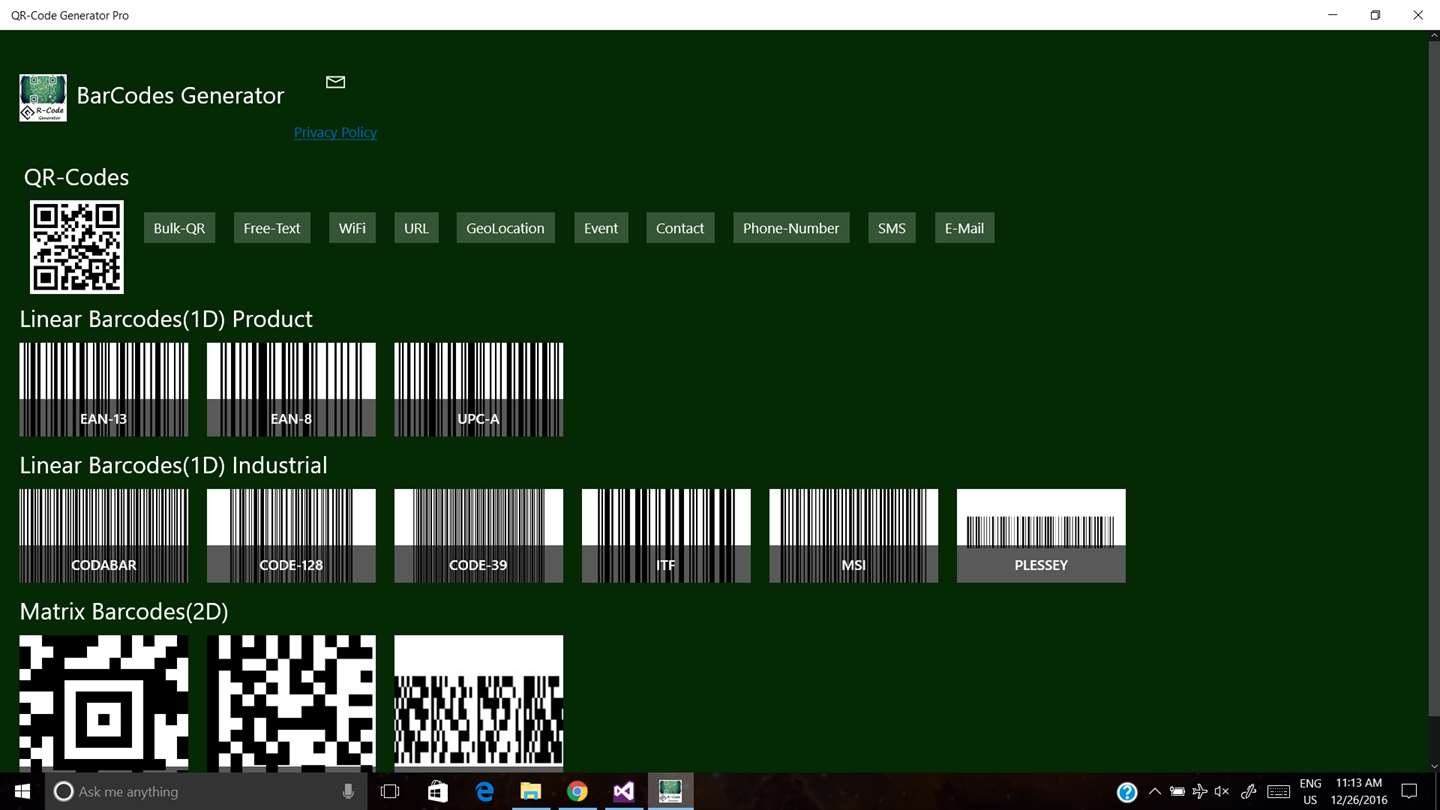Choose the PDF417-style stacked matrix tile
Screen dimensions: 1440x810
(479, 703)
